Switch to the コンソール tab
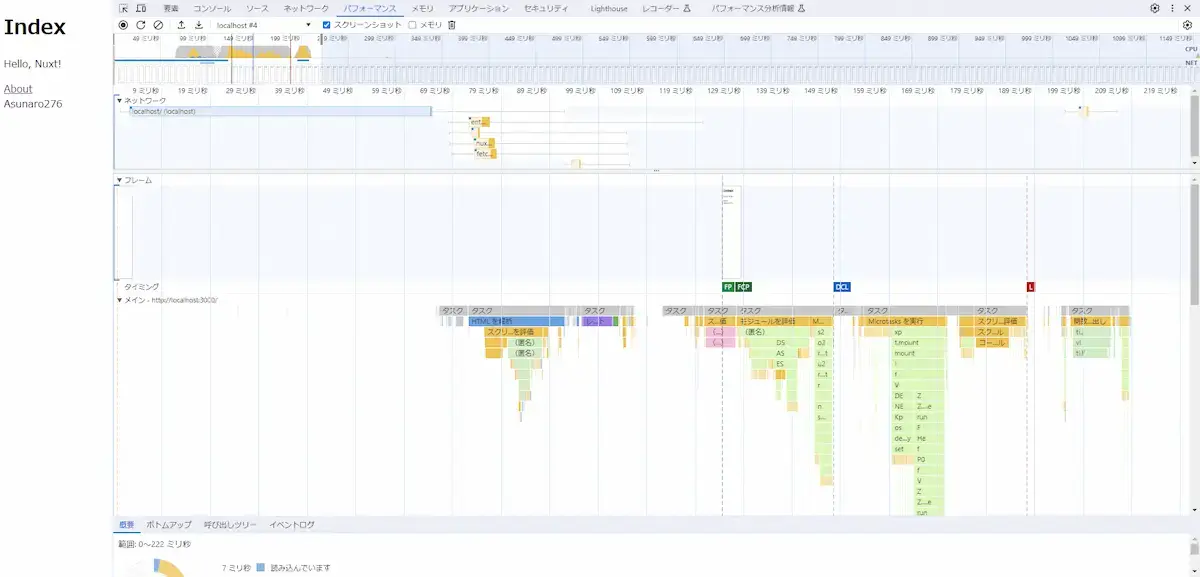1200x577 pixels. [x=212, y=8]
